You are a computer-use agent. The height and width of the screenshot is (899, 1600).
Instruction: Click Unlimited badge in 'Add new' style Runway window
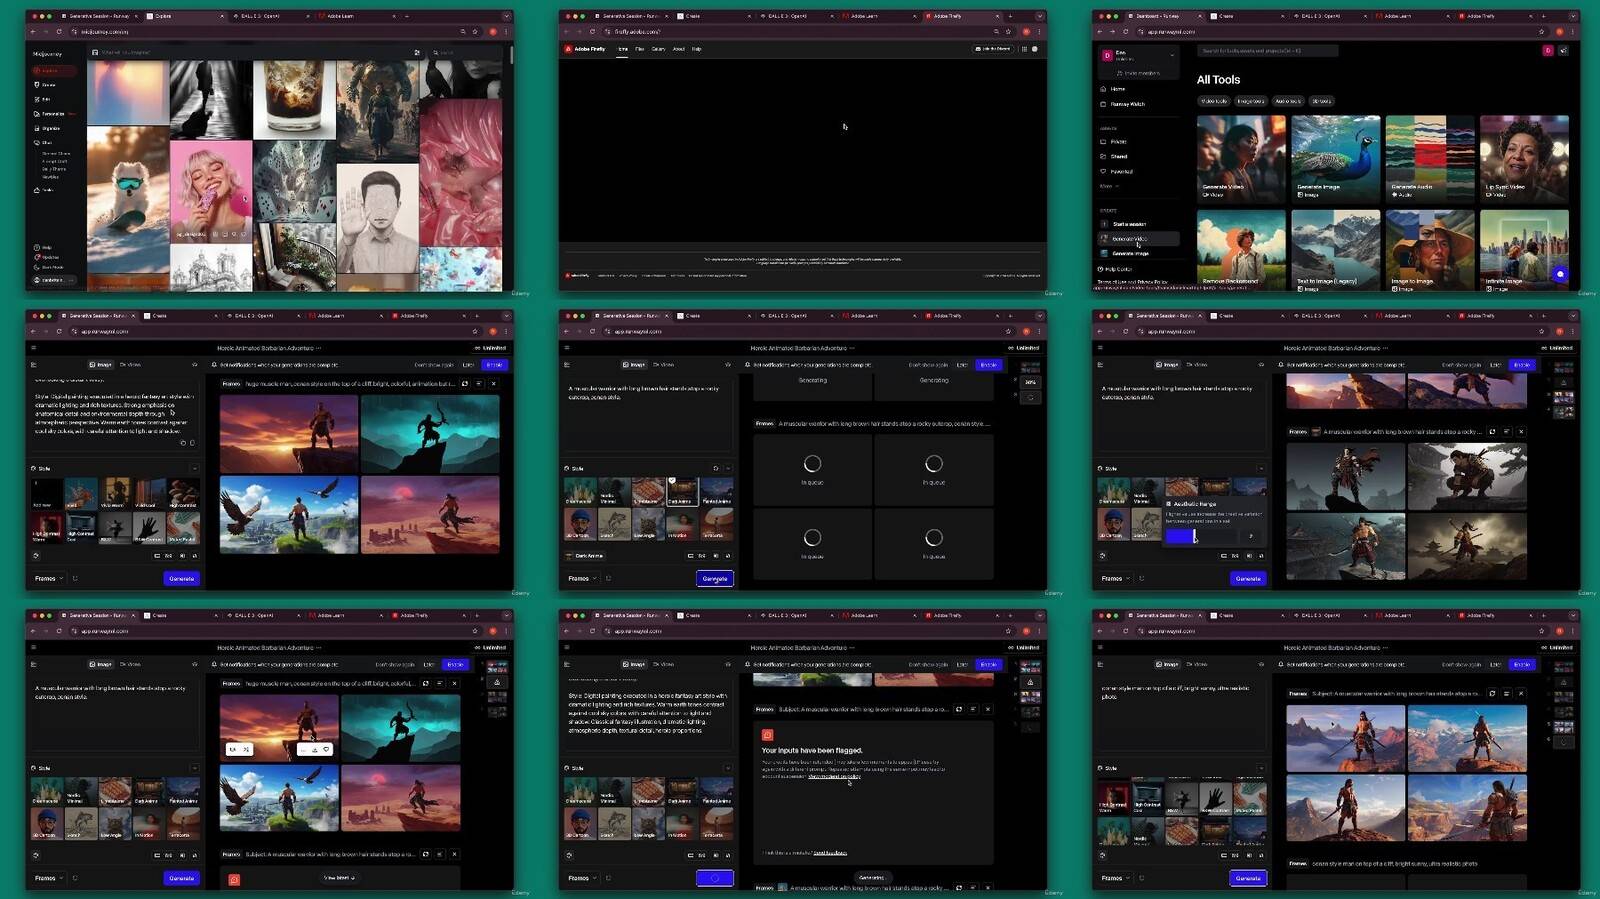[x=490, y=348]
